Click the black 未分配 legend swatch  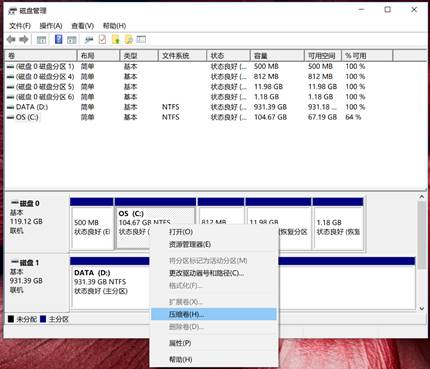pos(11,319)
